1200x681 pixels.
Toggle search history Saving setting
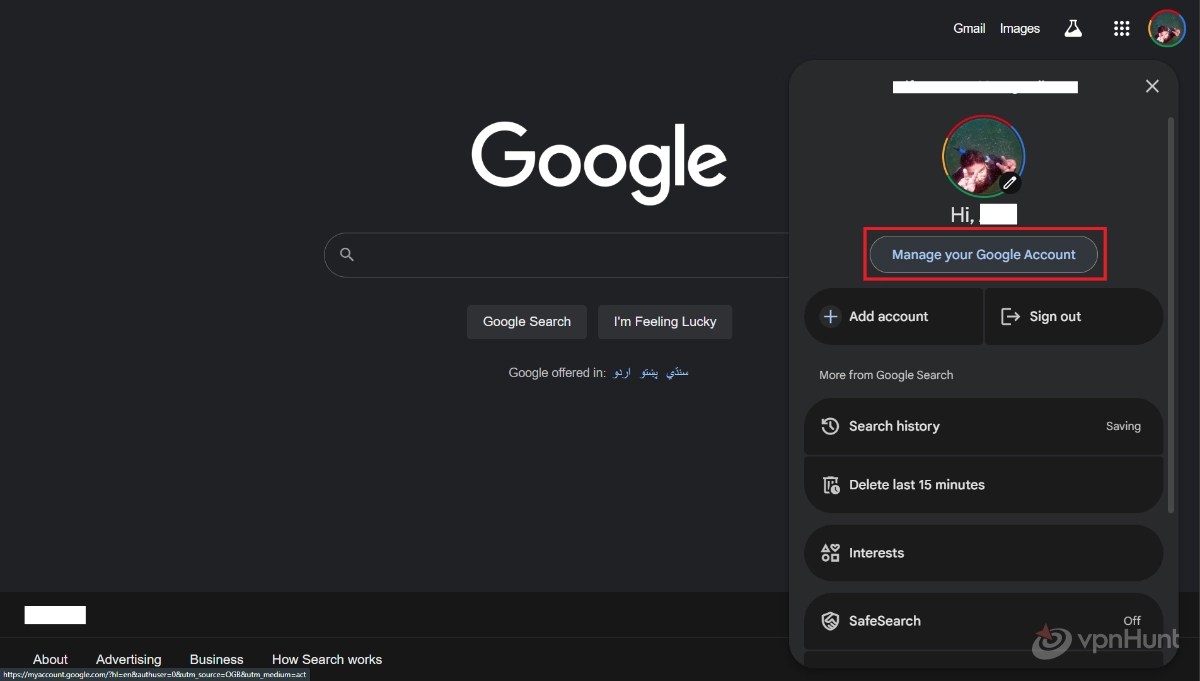pyautogui.click(x=1123, y=426)
